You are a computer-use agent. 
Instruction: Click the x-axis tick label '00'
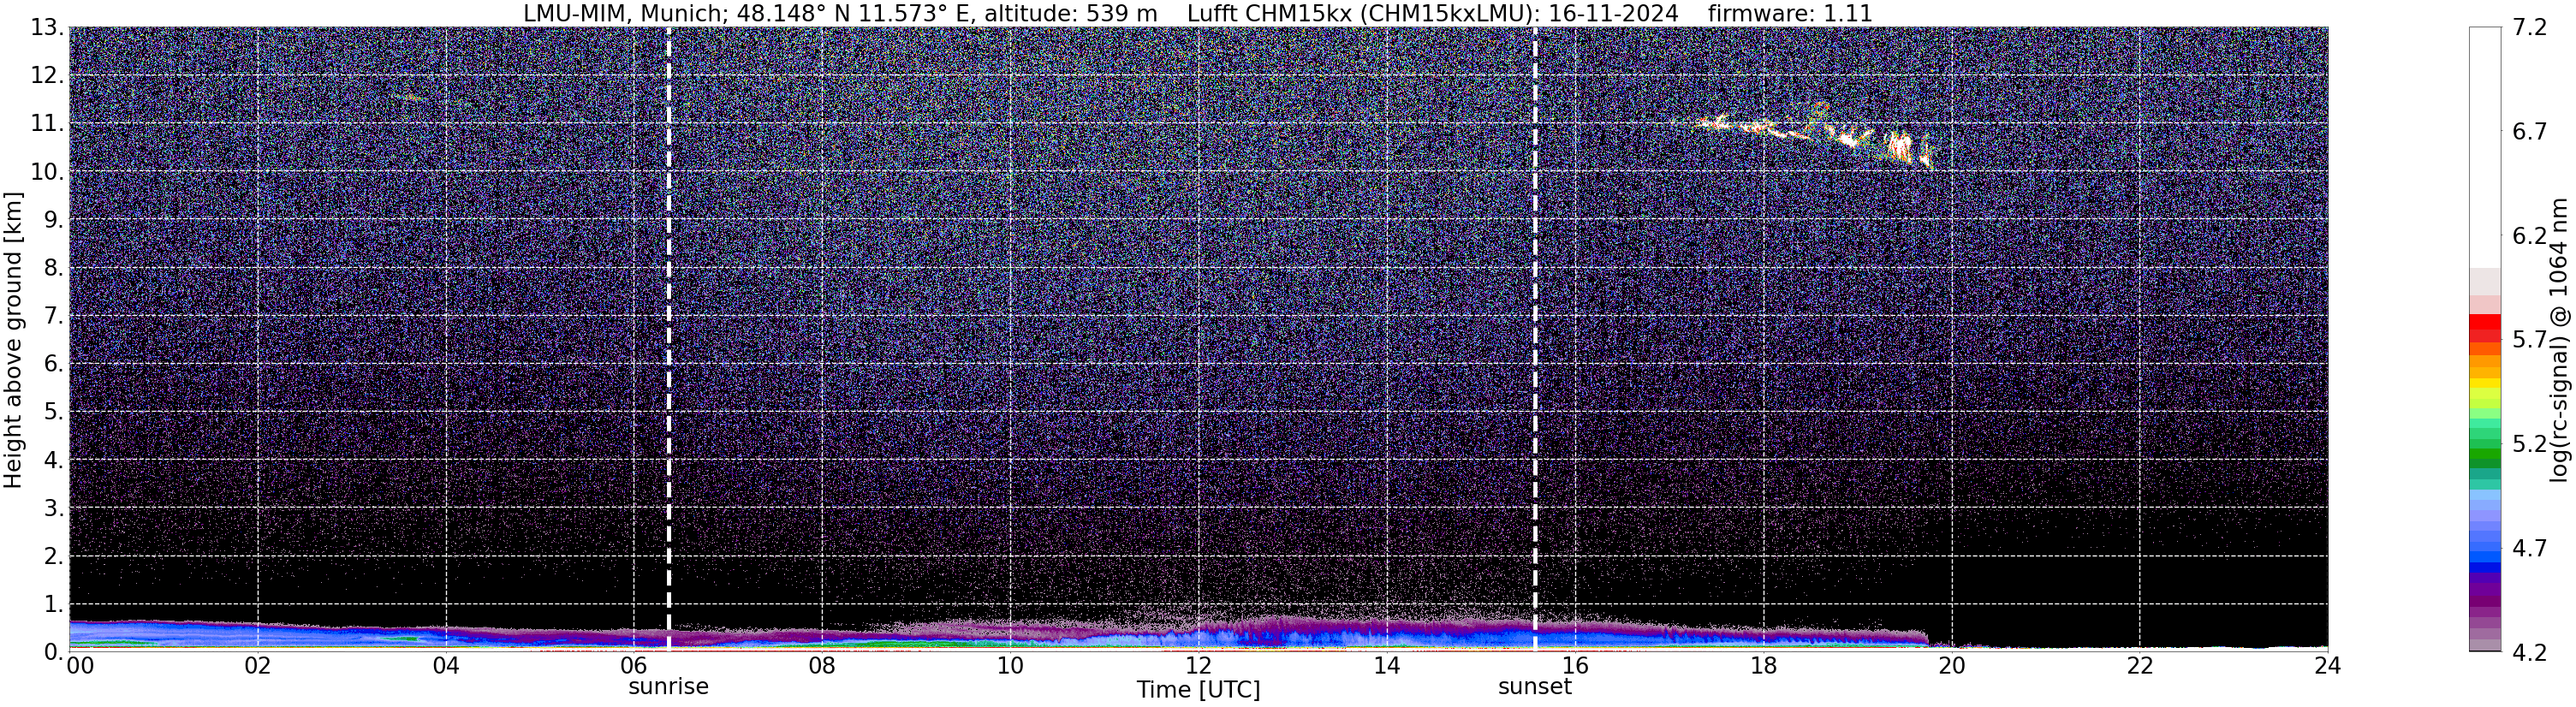[80, 666]
